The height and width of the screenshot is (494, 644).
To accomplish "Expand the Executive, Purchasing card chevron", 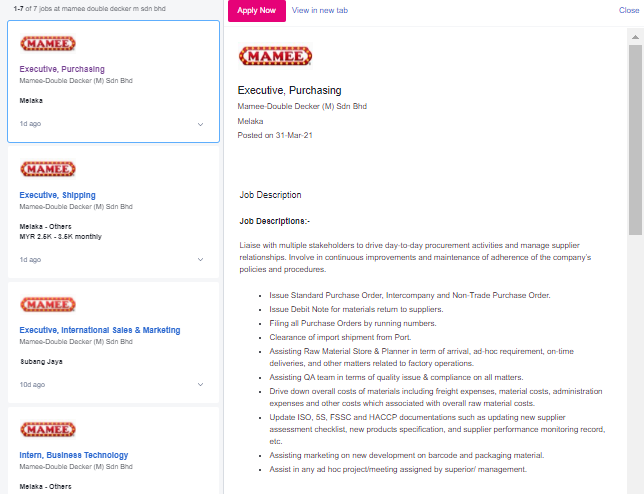I will (200, 124).
